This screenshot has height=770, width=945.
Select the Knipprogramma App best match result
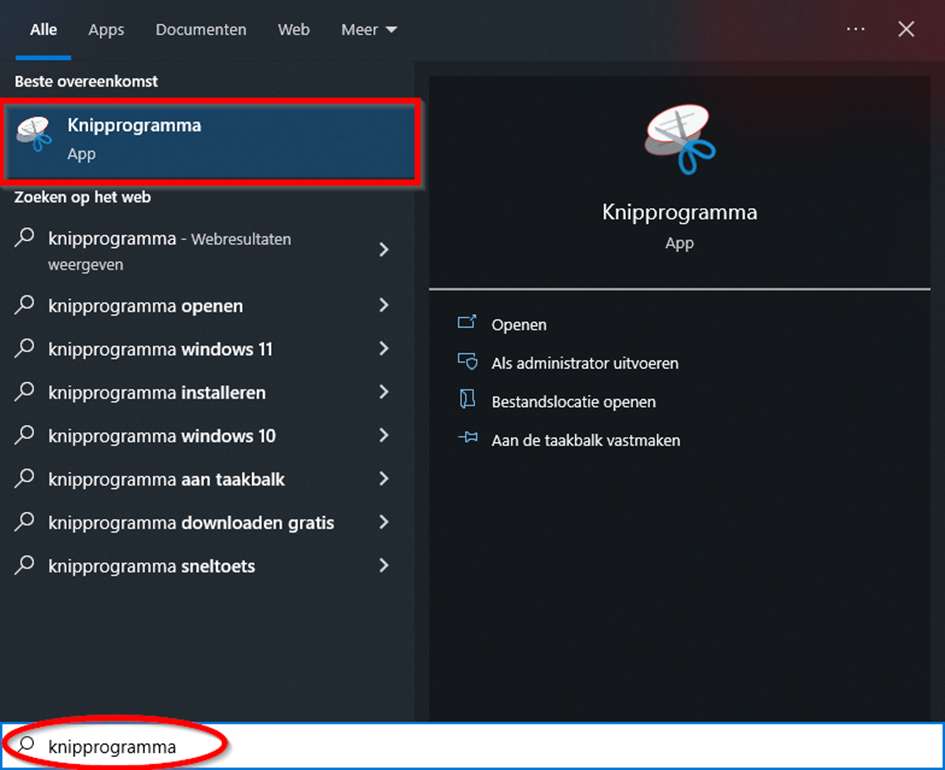coord(212,140)
